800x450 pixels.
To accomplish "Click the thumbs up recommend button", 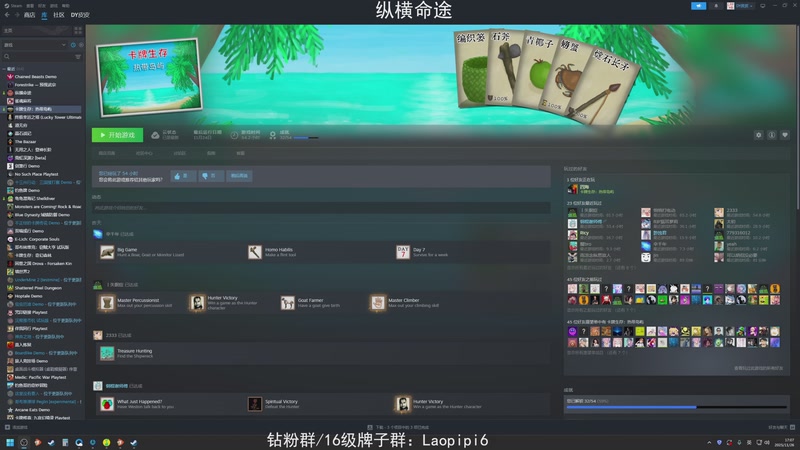I will pos(183,176).
